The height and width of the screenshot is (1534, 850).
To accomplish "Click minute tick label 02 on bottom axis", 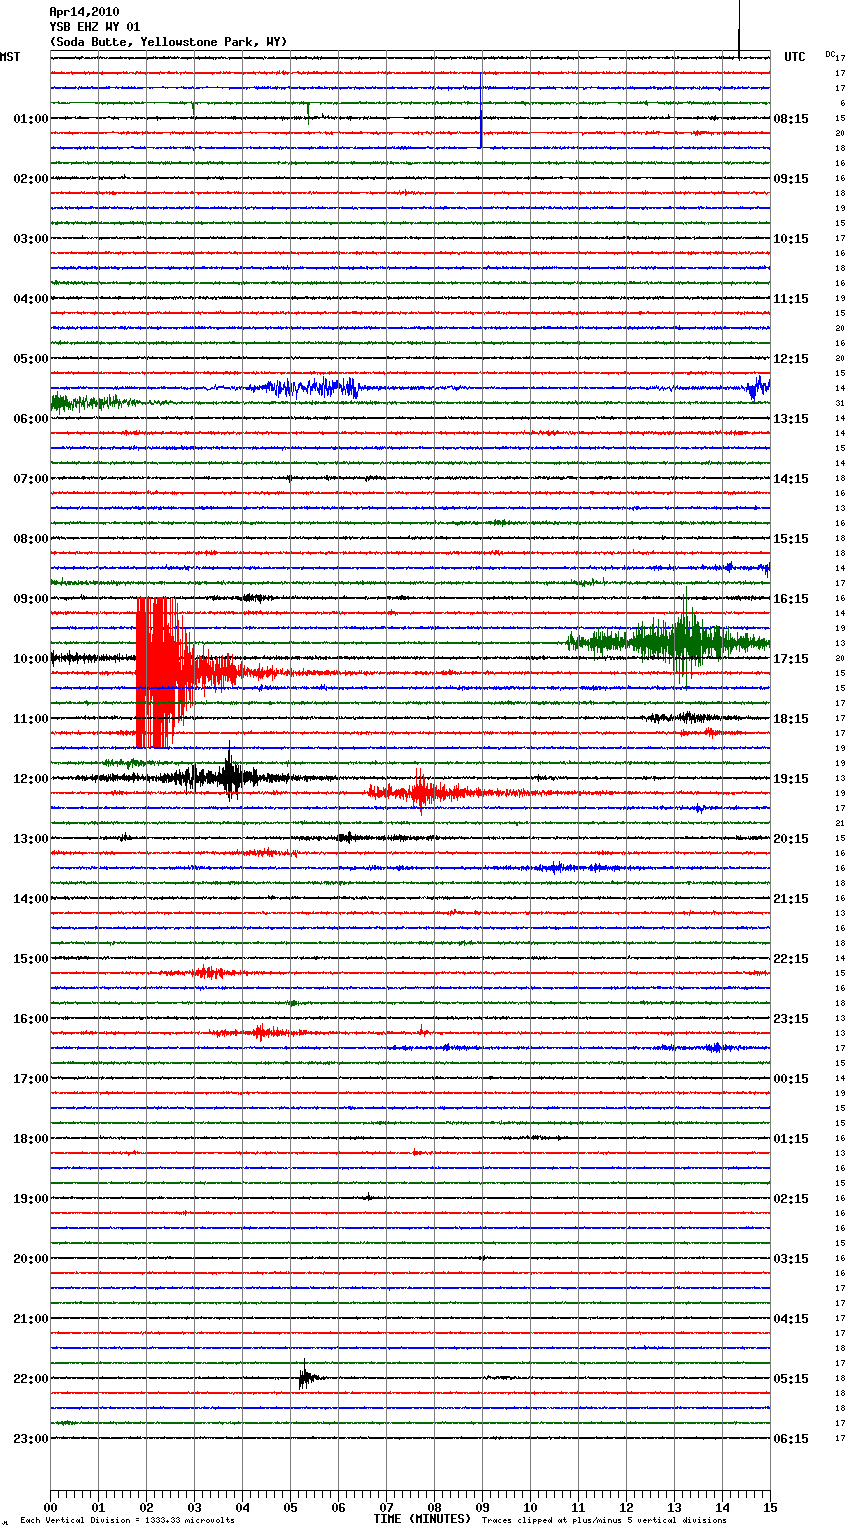I will click(146, 1507).
